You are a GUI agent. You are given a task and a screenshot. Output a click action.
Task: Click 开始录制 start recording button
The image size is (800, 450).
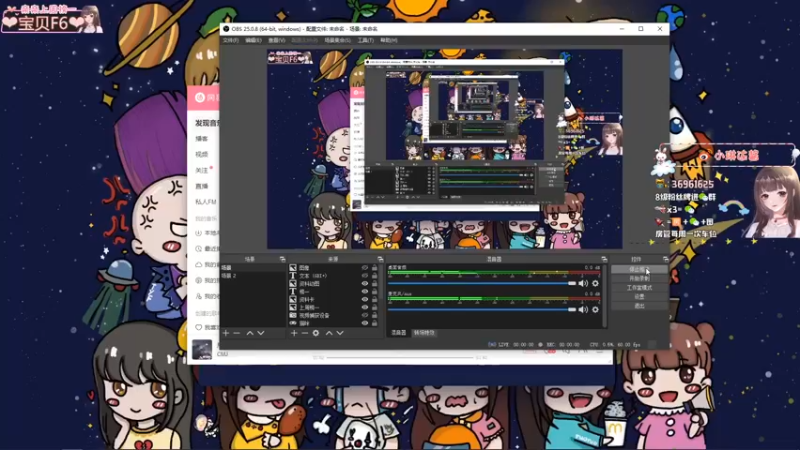pos(639,279)
